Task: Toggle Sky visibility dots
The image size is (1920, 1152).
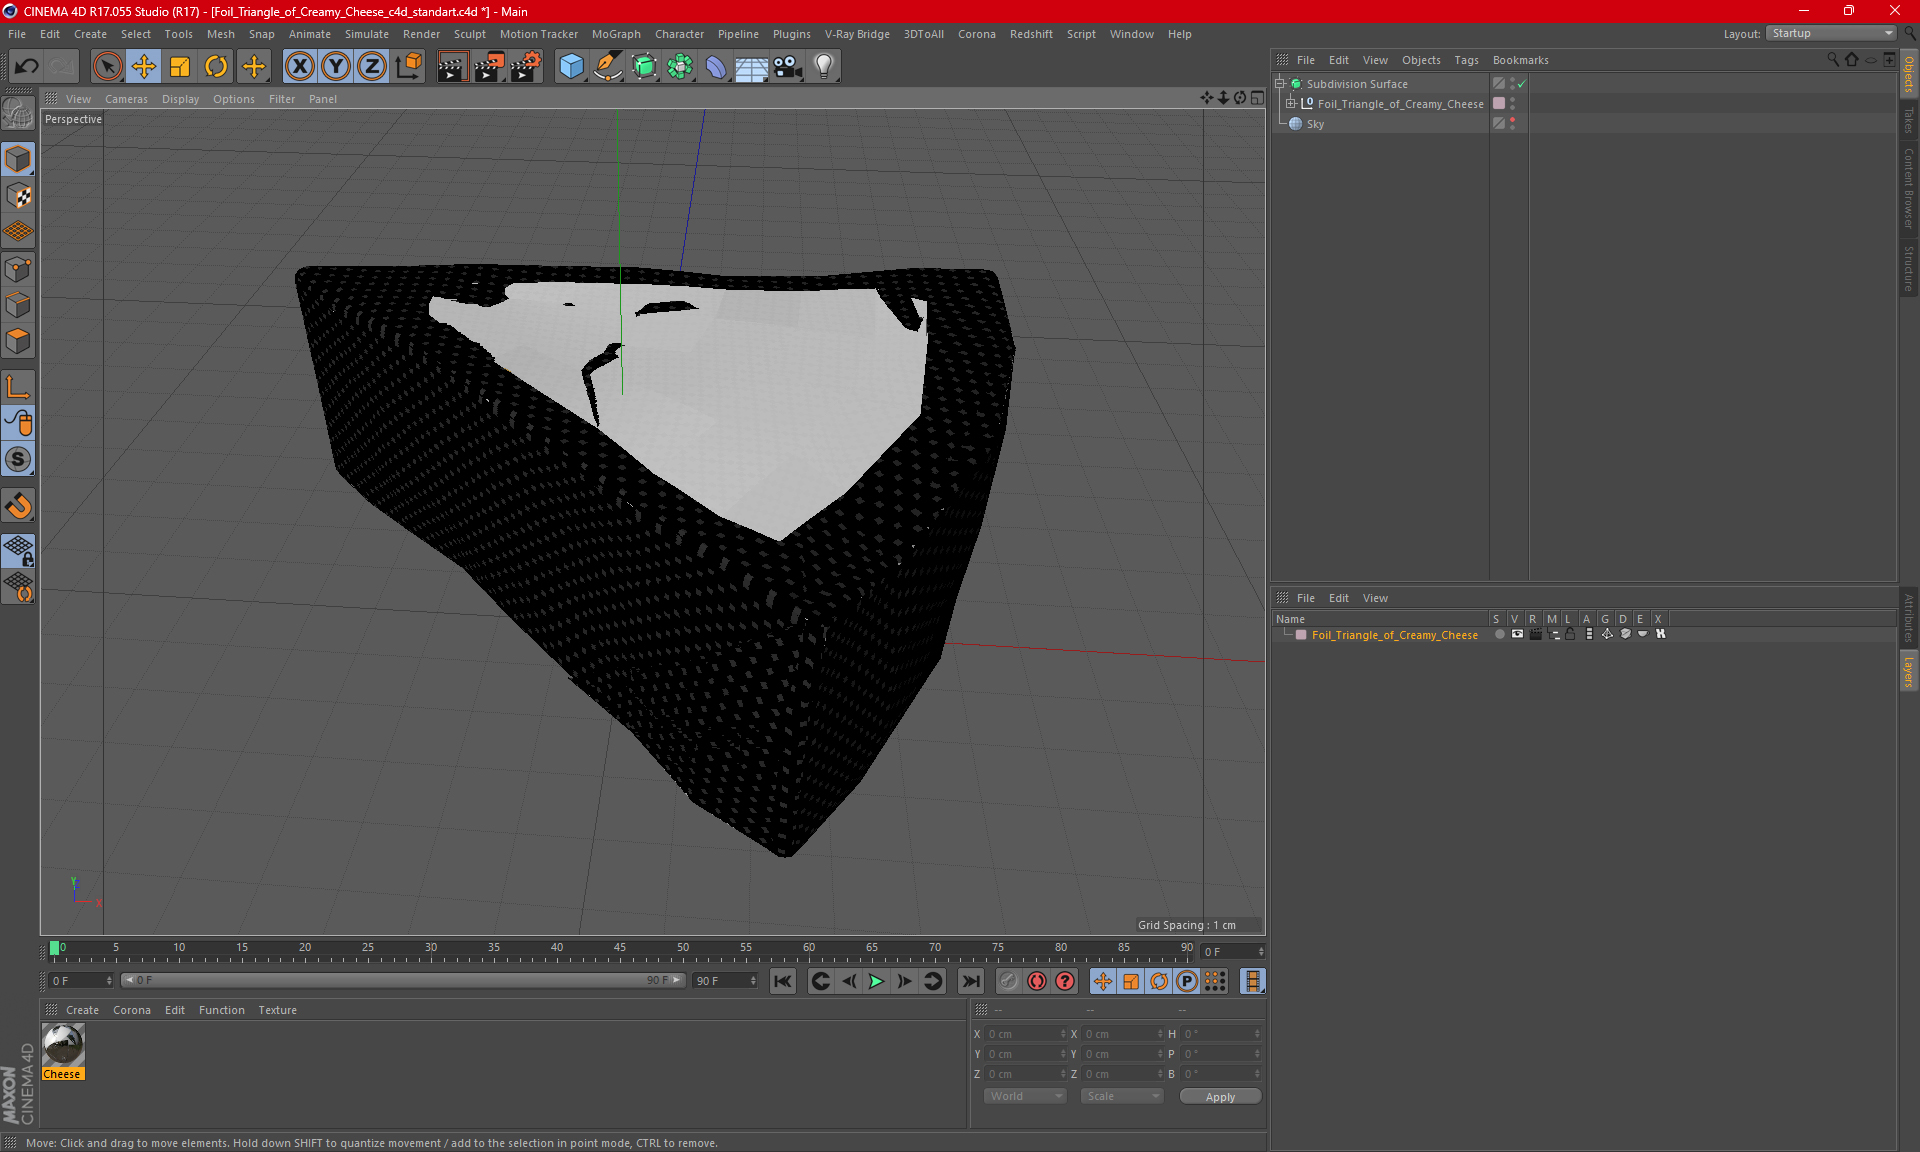Action: coord(1513,123)
